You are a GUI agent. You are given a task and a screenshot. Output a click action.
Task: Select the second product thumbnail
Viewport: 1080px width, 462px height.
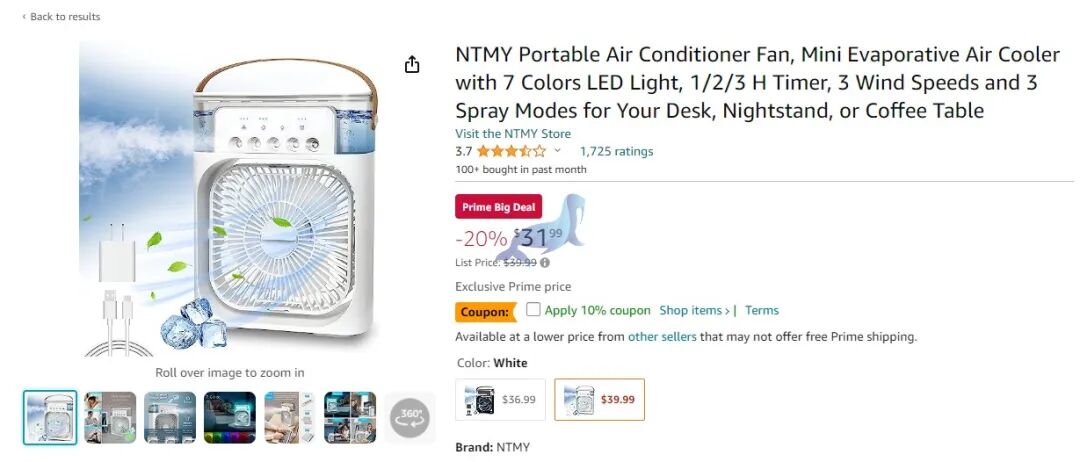[110, 417]
